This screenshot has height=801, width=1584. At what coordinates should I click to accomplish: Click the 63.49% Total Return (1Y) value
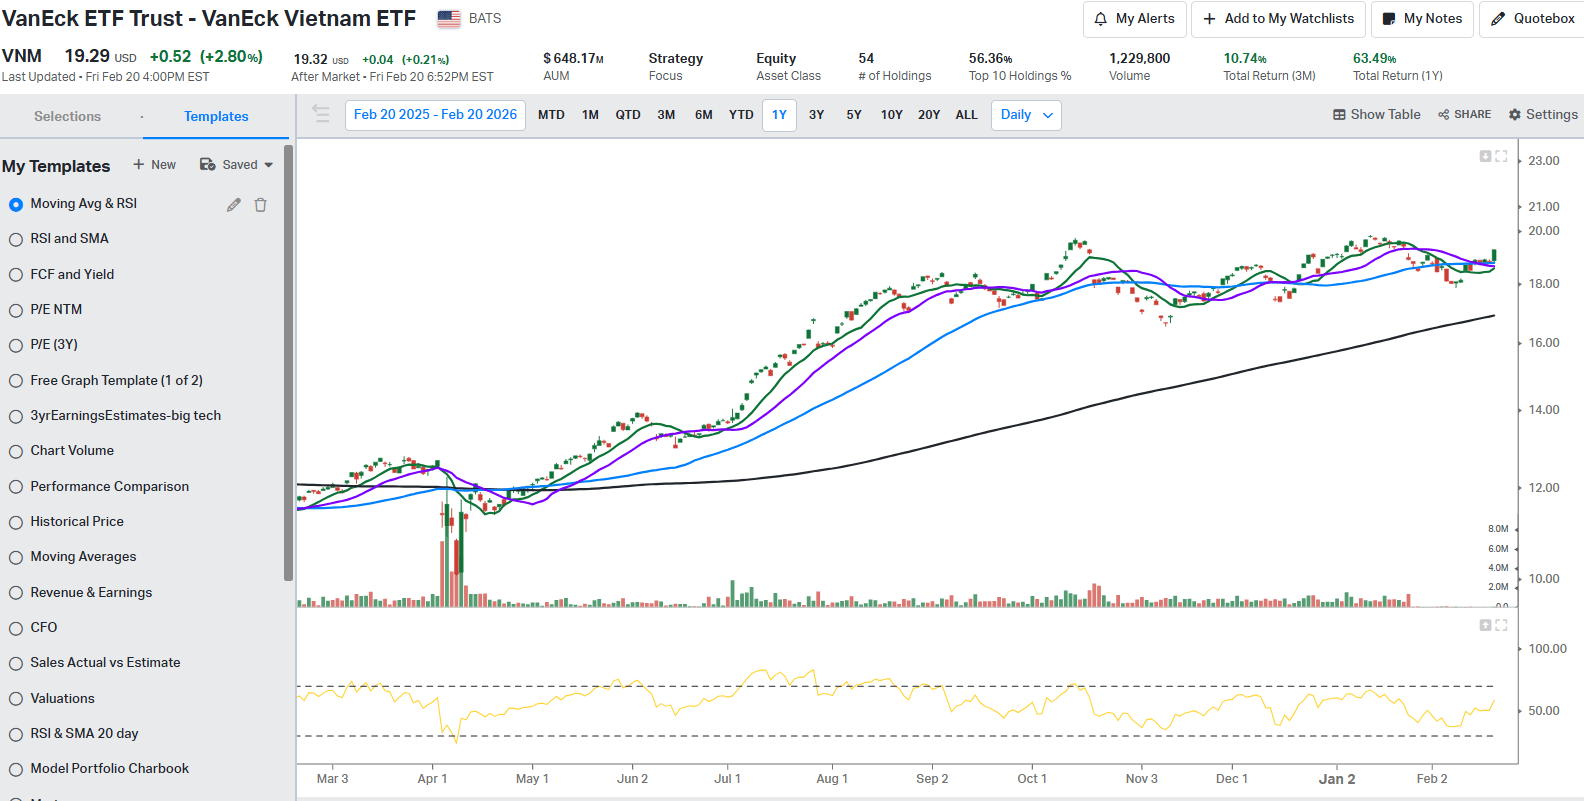pos(1375,59)
